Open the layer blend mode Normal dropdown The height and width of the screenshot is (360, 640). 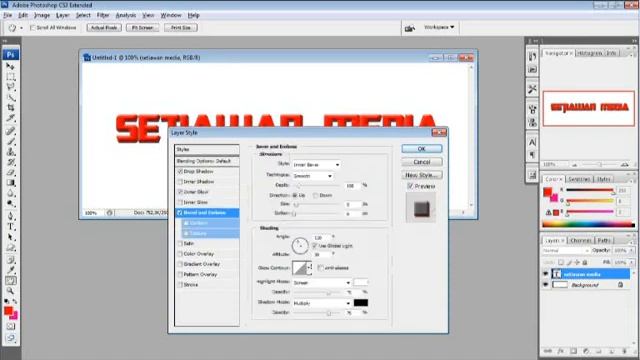point(566,250)
